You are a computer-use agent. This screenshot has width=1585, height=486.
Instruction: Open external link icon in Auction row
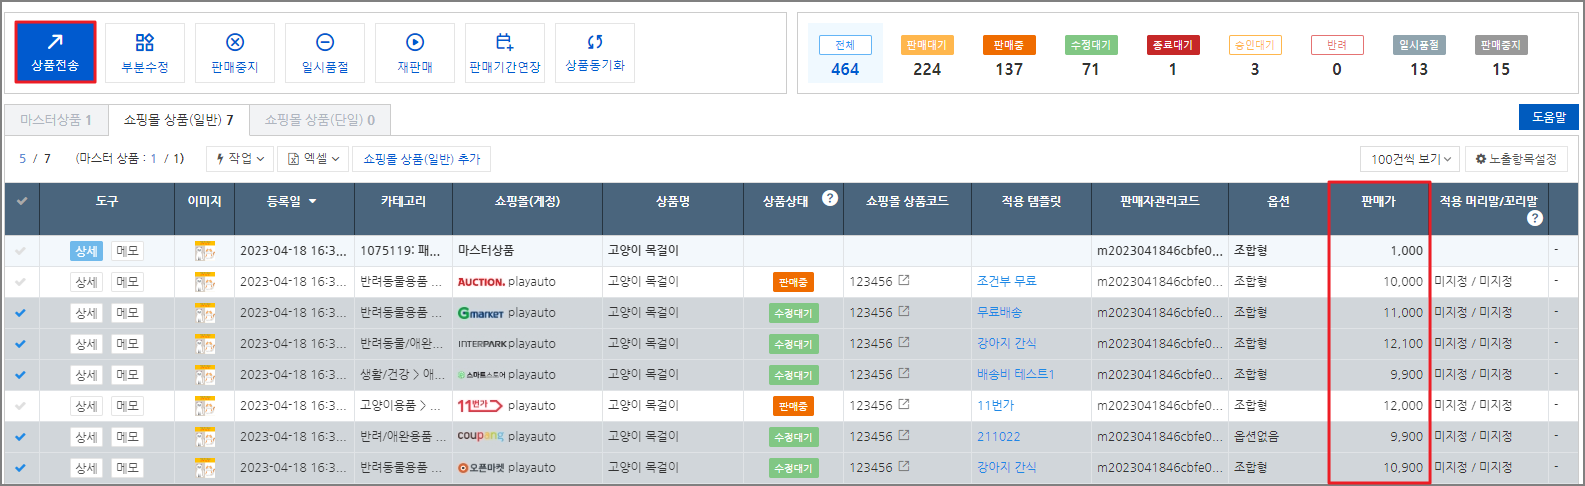(904, 281)
